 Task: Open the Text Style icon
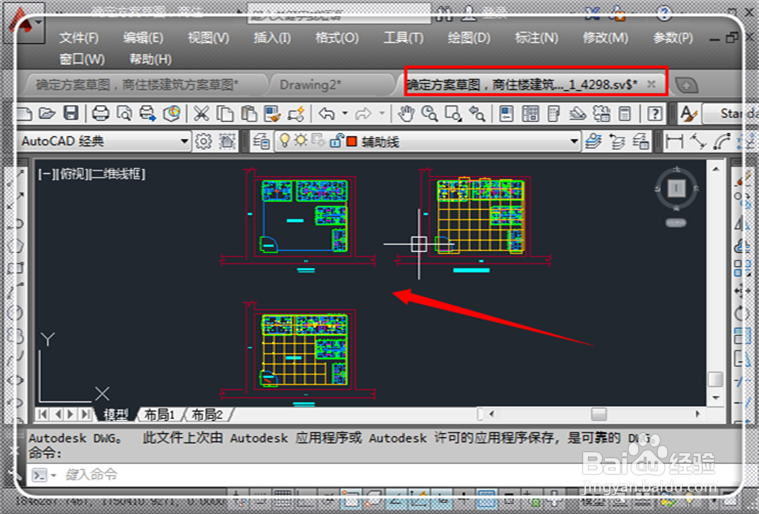point(688,114)
